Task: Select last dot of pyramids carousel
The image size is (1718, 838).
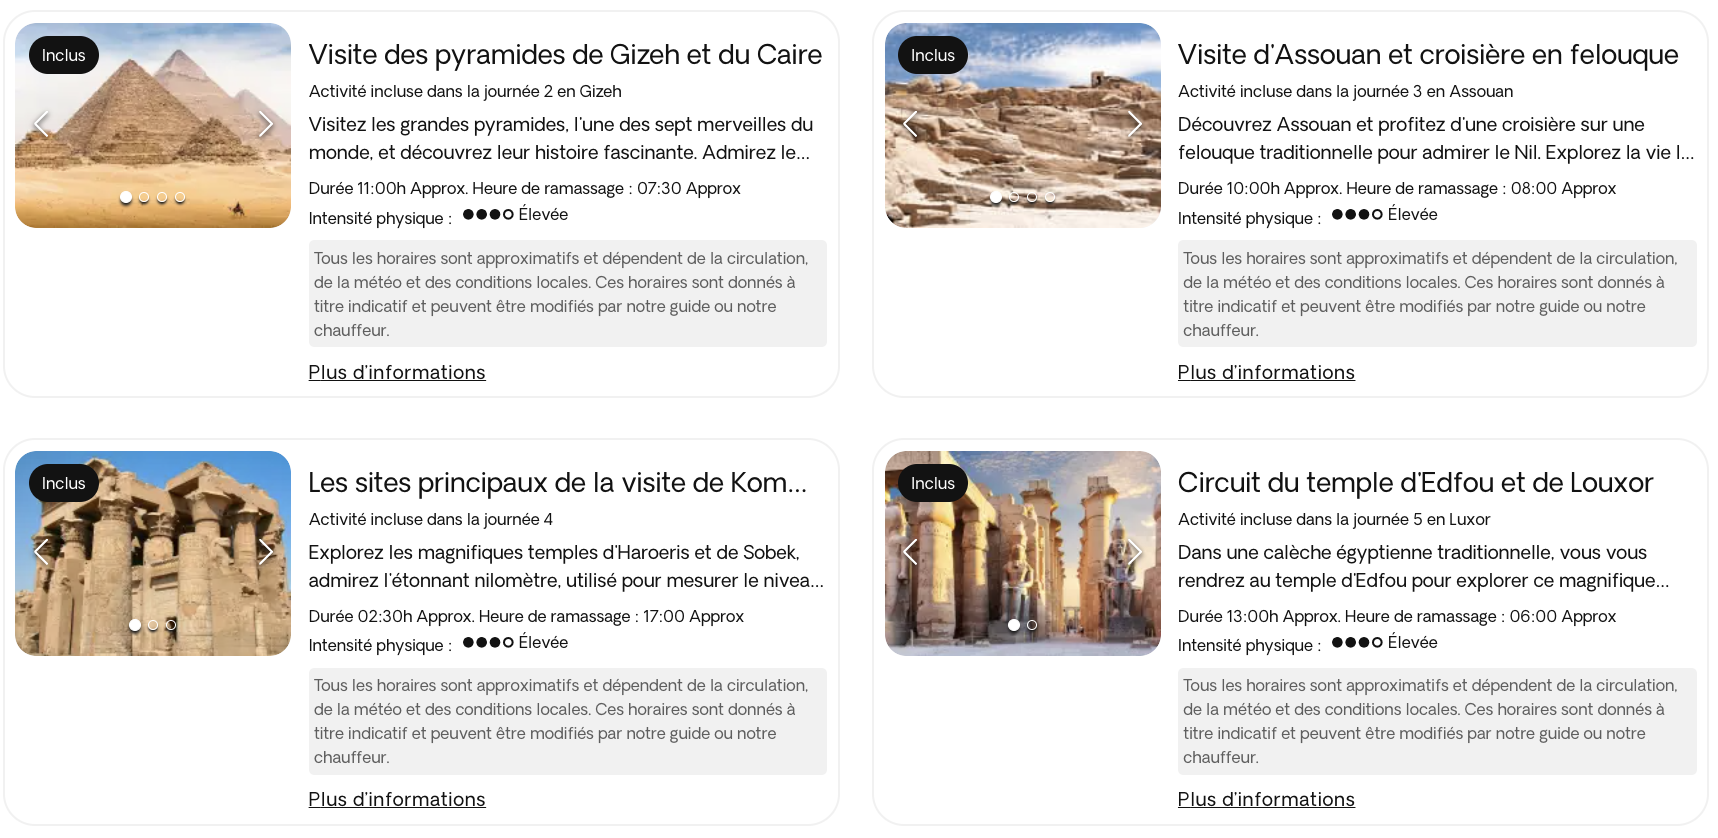Action: click(180, 197)
